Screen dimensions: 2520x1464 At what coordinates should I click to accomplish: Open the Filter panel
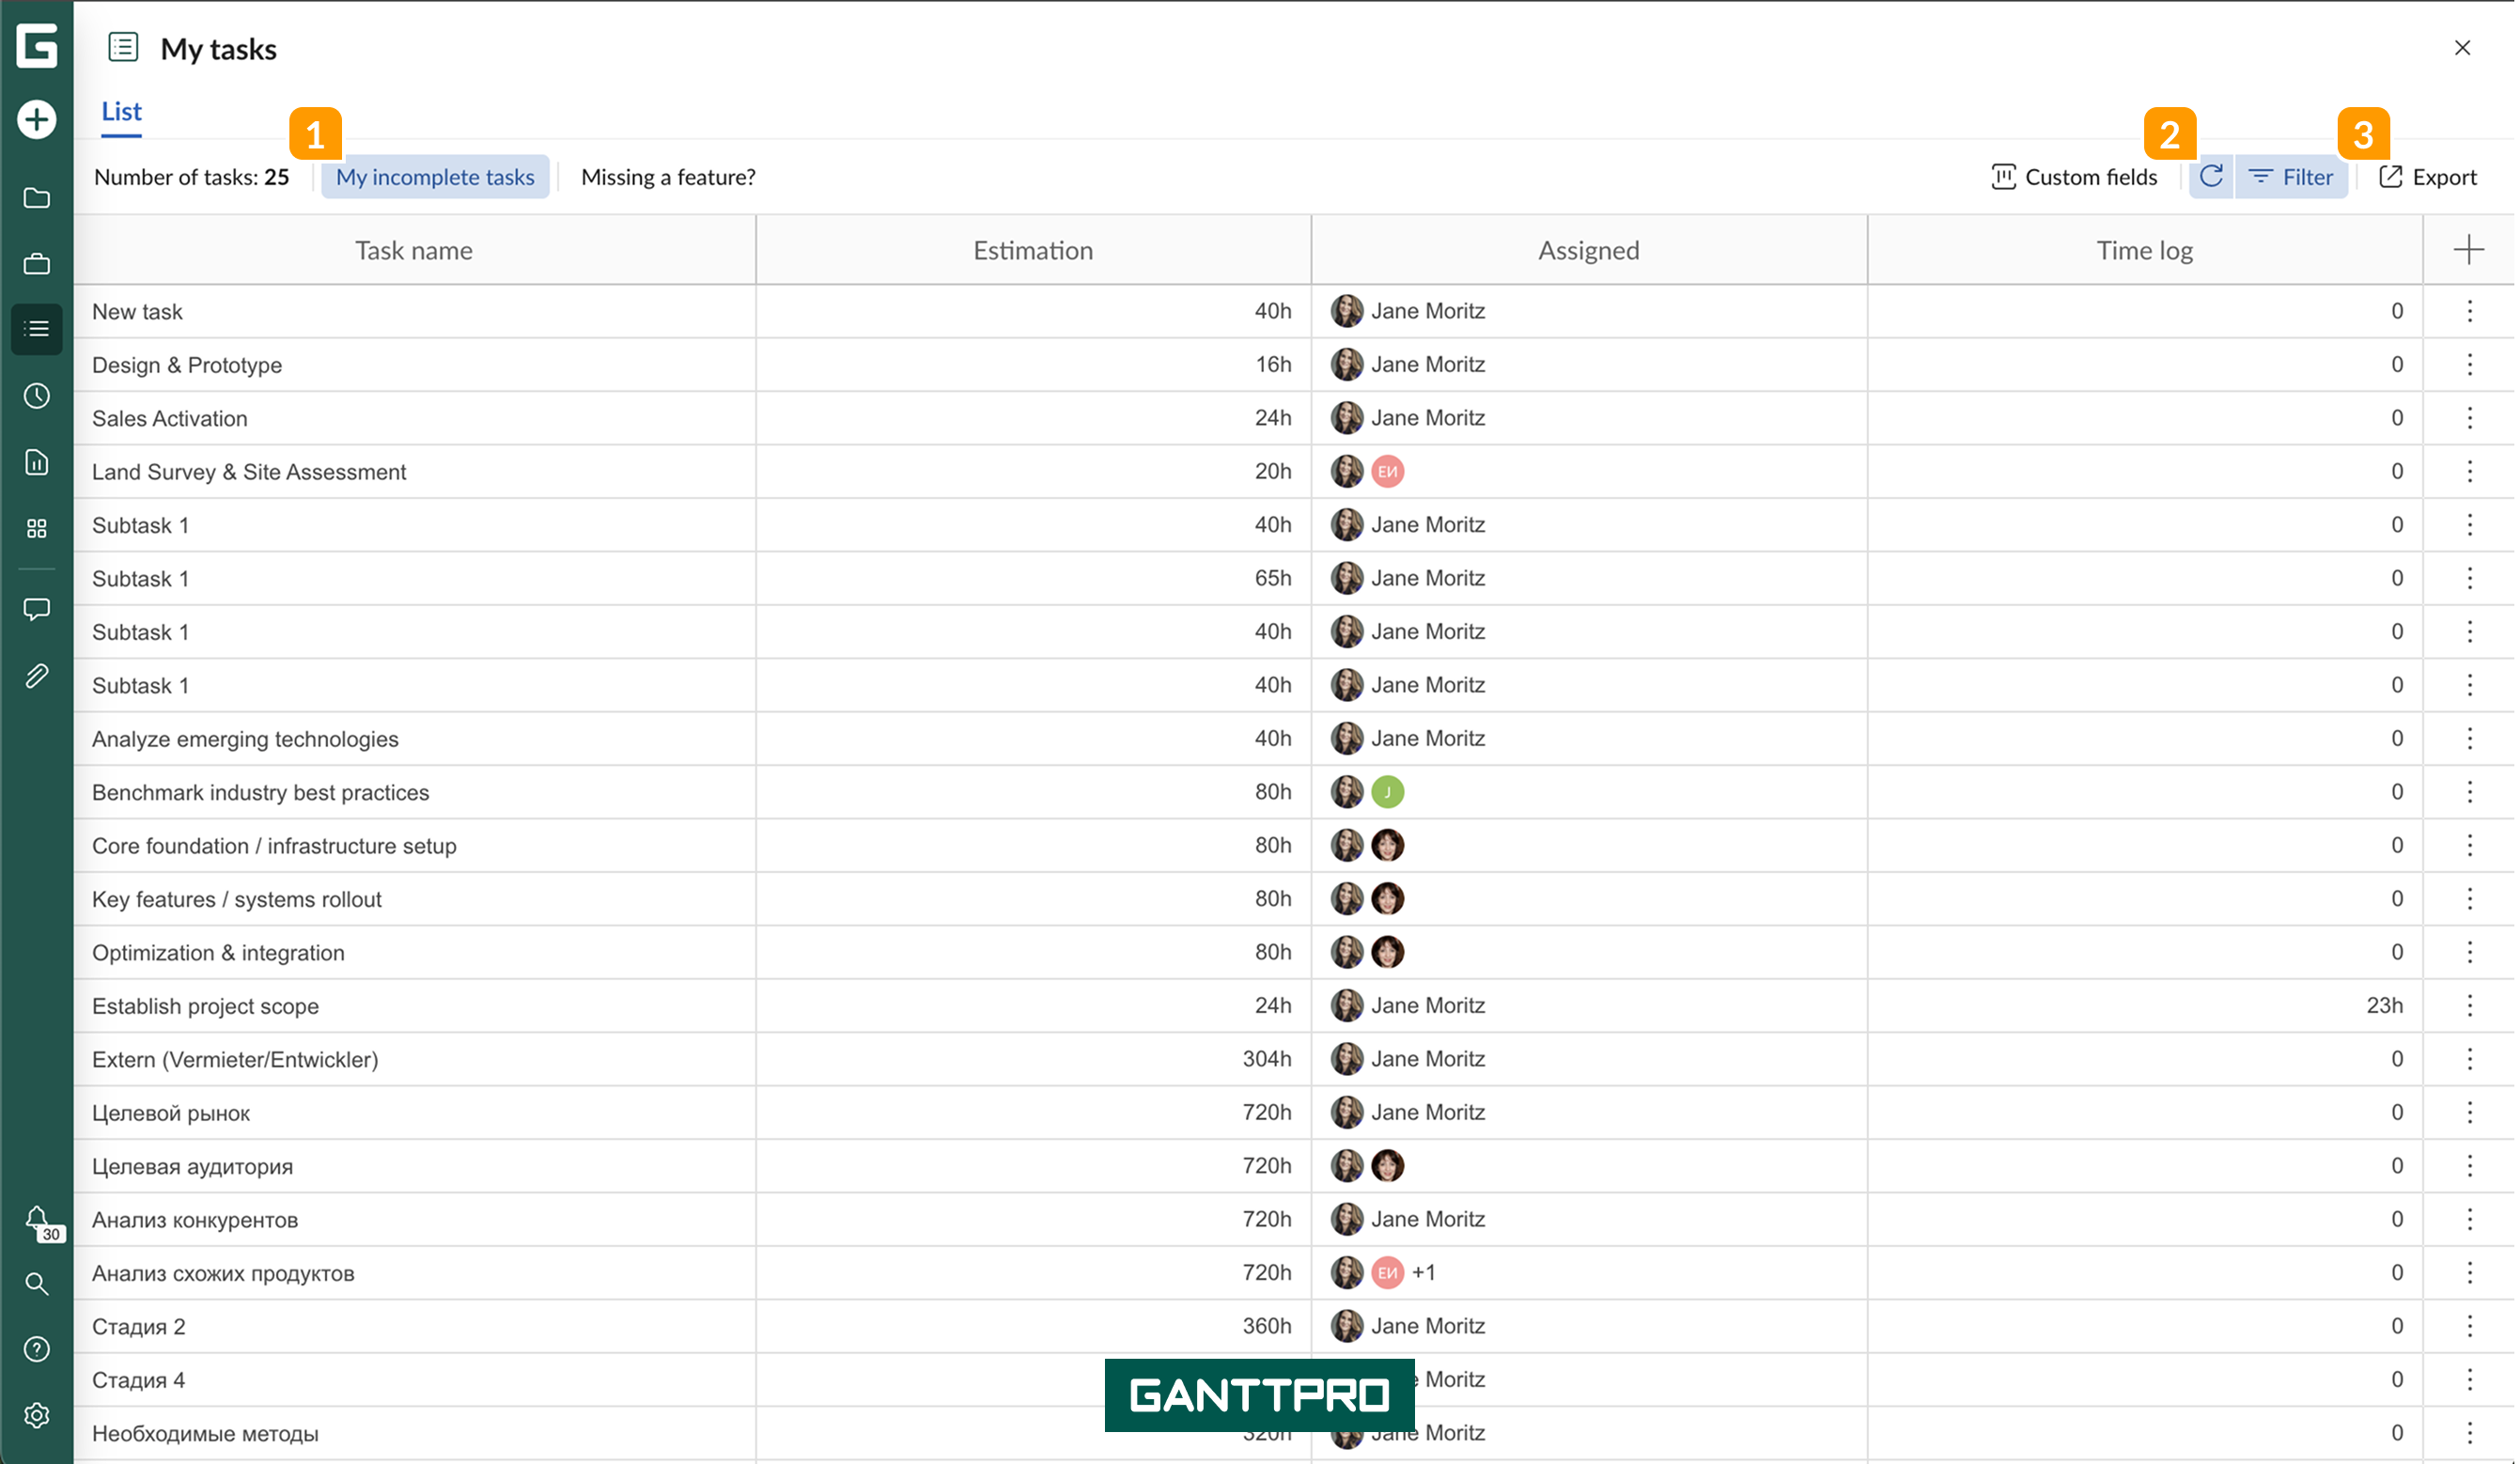(x=2291, y=177)
